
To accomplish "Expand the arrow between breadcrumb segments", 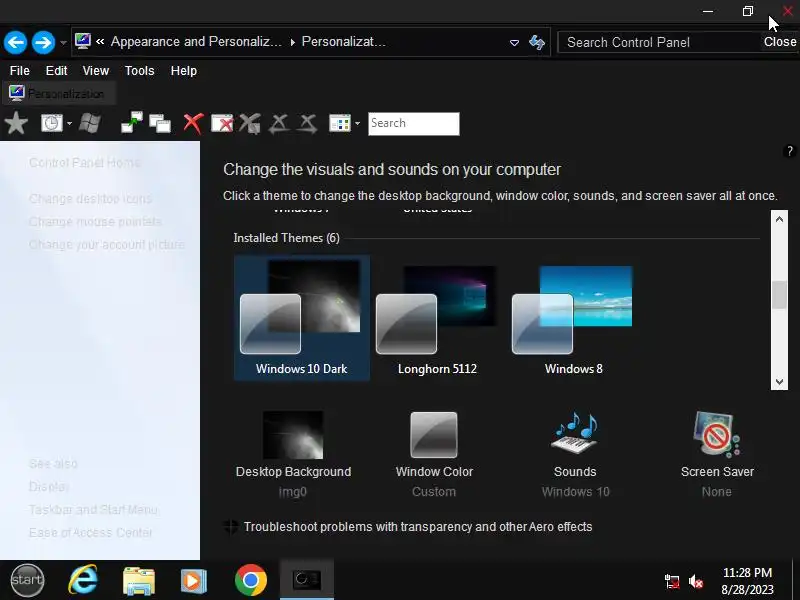I will point(292,42).
